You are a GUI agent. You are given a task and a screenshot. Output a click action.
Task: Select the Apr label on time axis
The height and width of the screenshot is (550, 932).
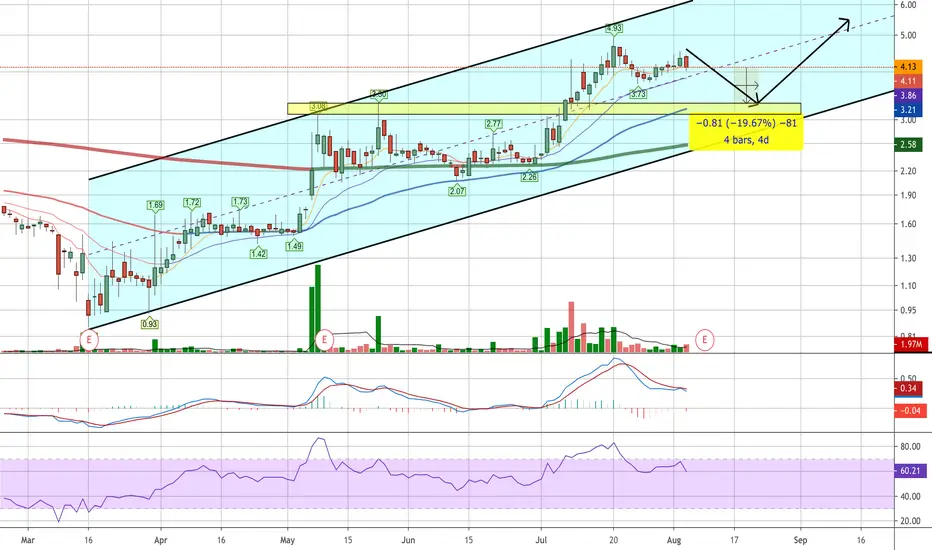pos(160,540)
